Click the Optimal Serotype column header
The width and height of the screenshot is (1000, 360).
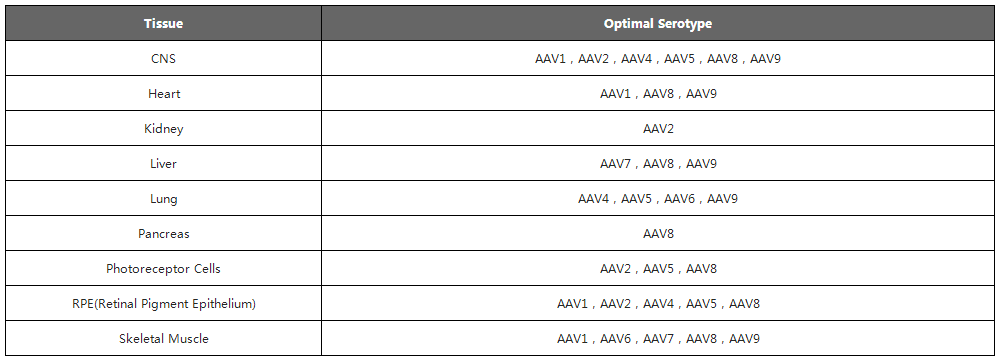[658, 24]
